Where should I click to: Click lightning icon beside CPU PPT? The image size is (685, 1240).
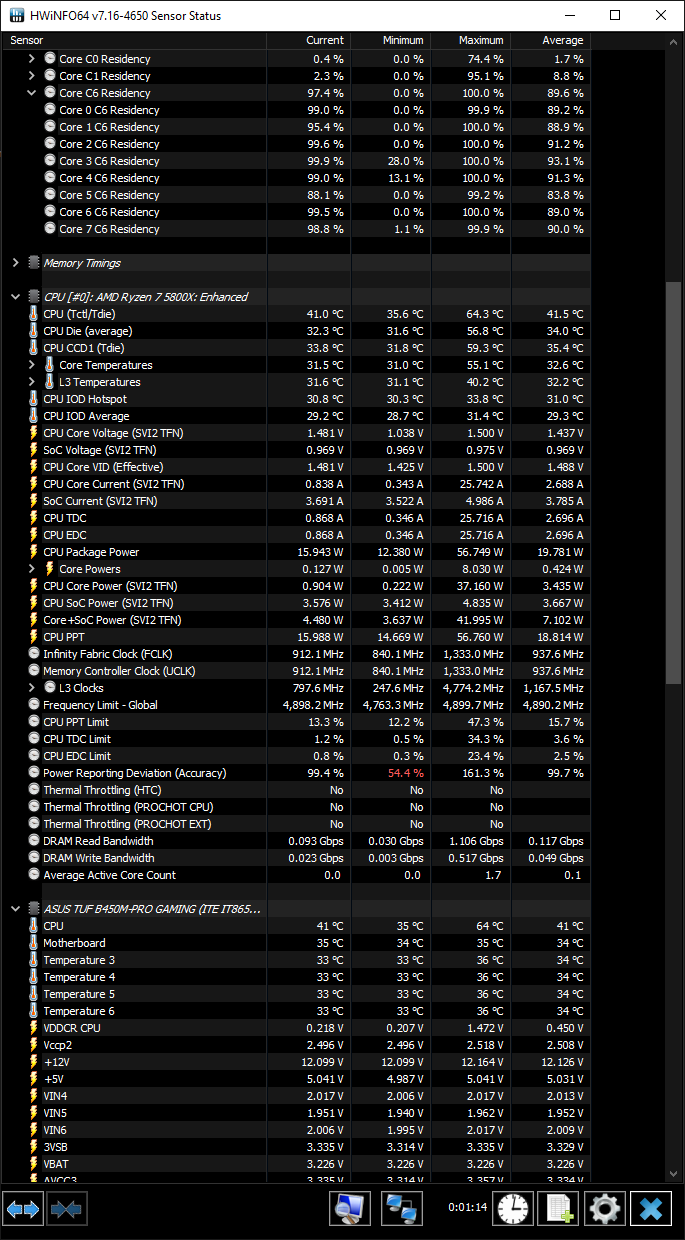[x=34, y=637]
